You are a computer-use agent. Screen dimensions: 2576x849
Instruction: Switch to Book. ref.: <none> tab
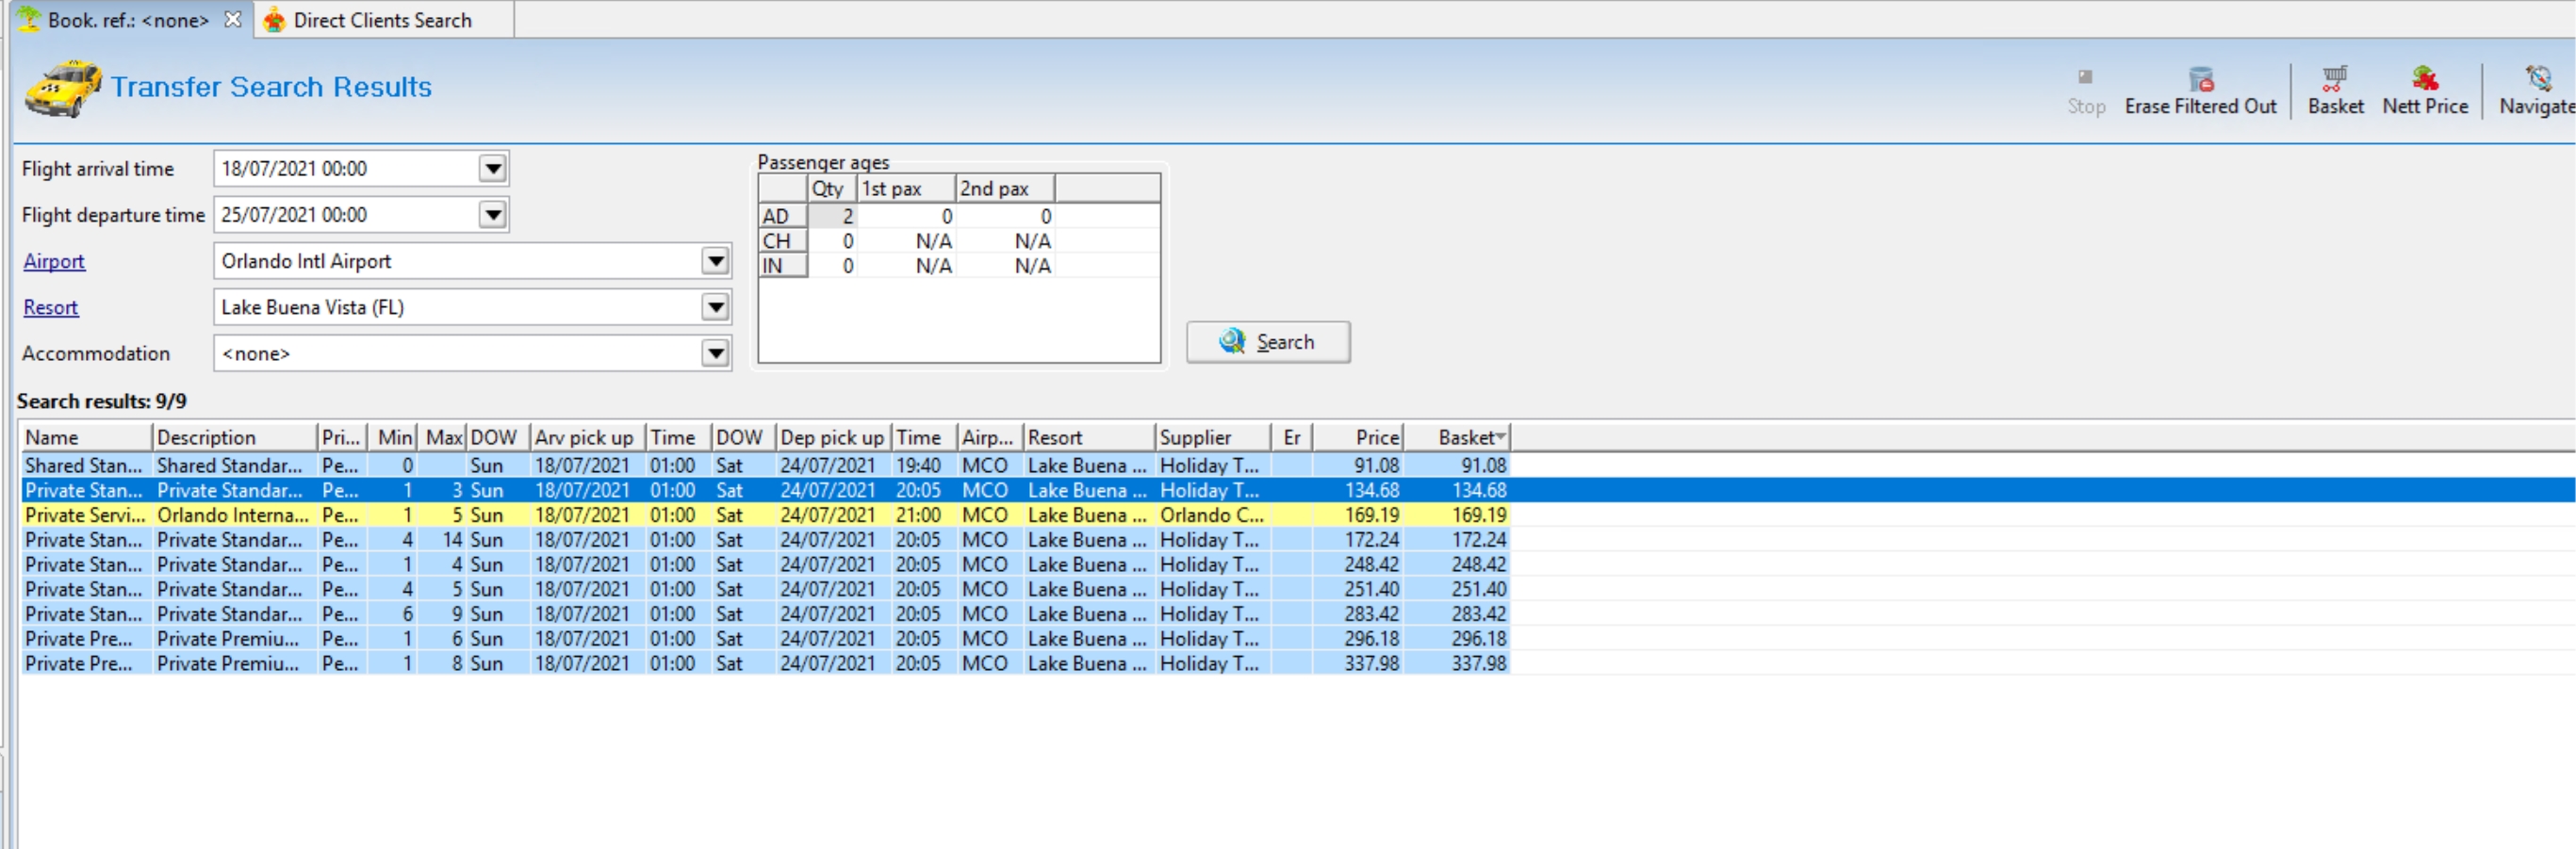pyautogui.click(x=128, y=20)
